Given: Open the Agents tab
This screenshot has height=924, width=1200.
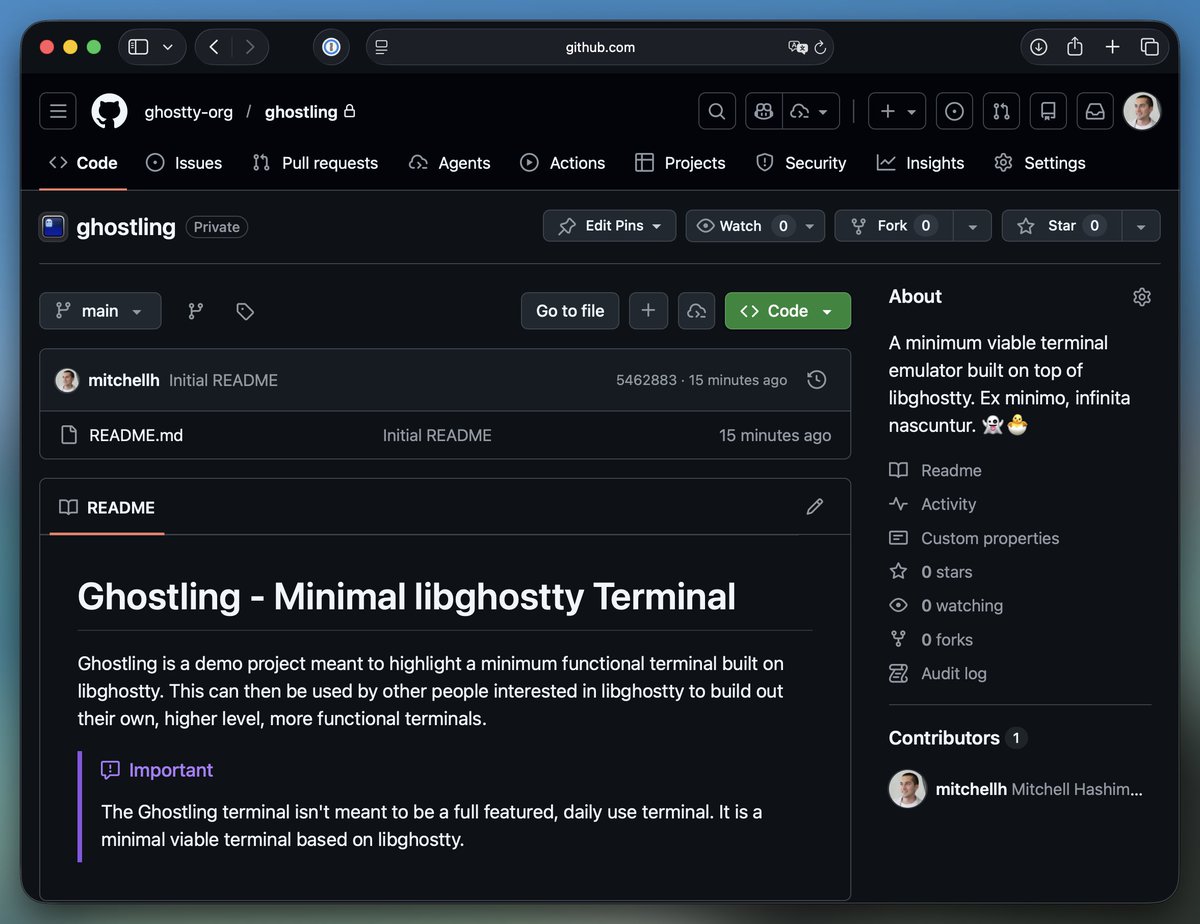Looking at the screenshot, I should (450, 163).
